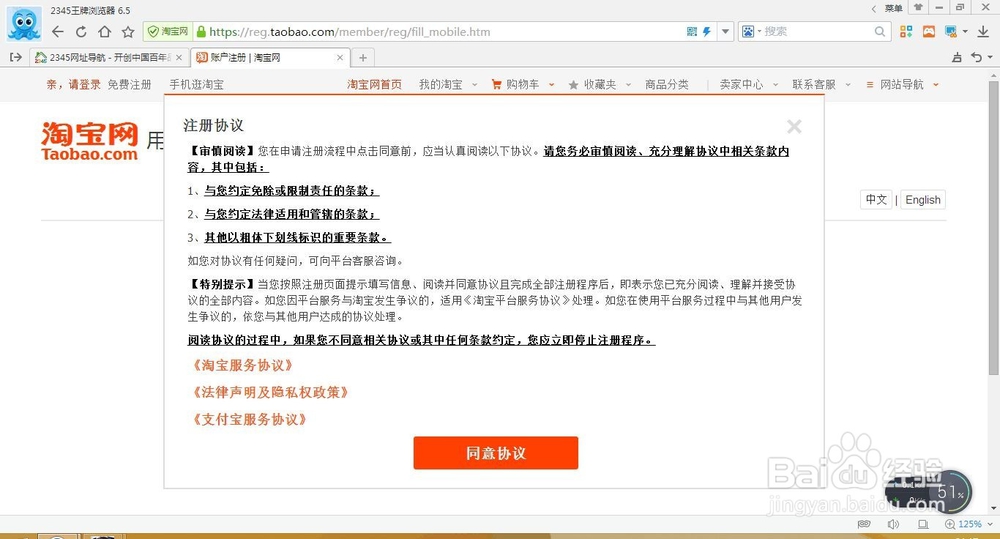
Task: Close the 注册协议 dialog
Action: (794, 126)
